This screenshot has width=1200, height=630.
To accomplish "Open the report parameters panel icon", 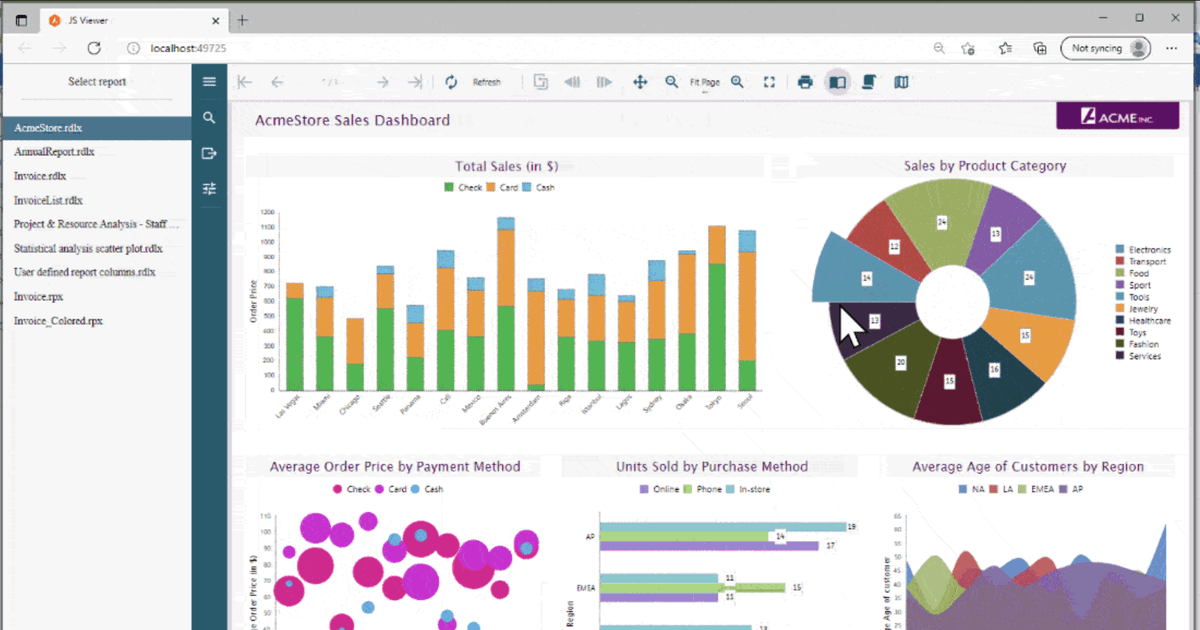I will click(x=209, y=188).
